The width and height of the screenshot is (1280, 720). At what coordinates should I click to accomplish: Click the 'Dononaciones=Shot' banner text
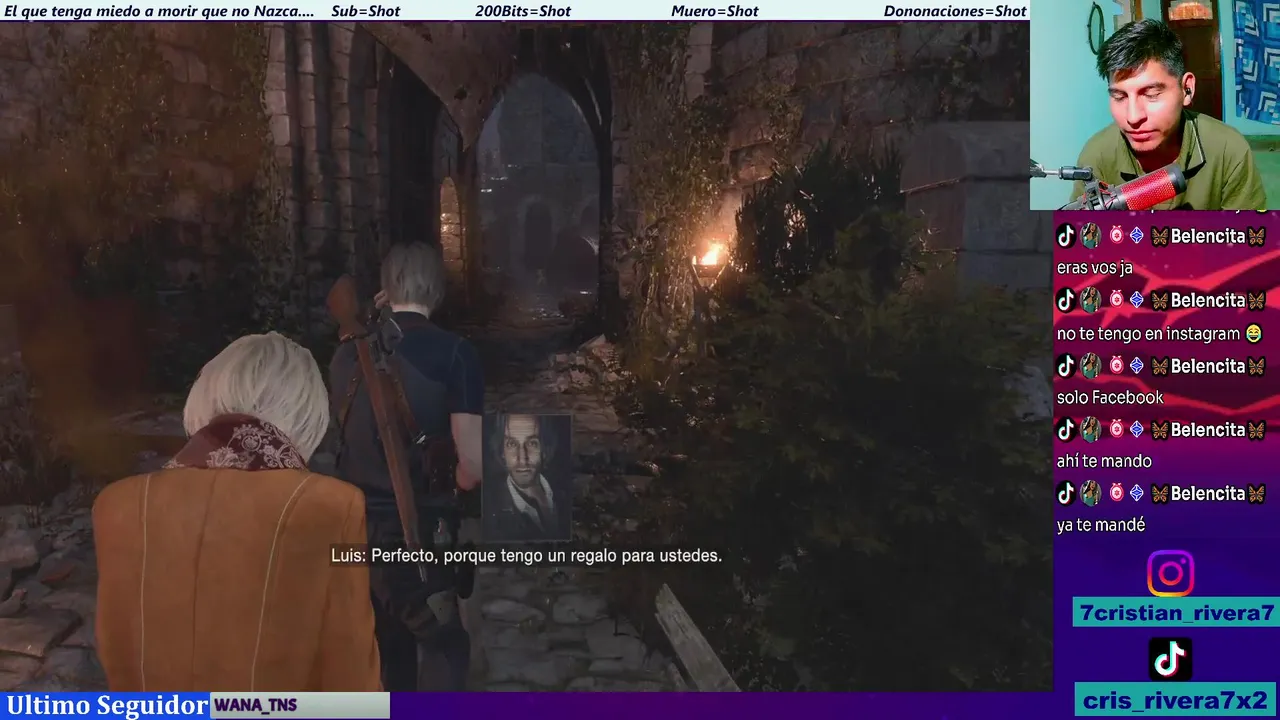click(x=955, y=11)
